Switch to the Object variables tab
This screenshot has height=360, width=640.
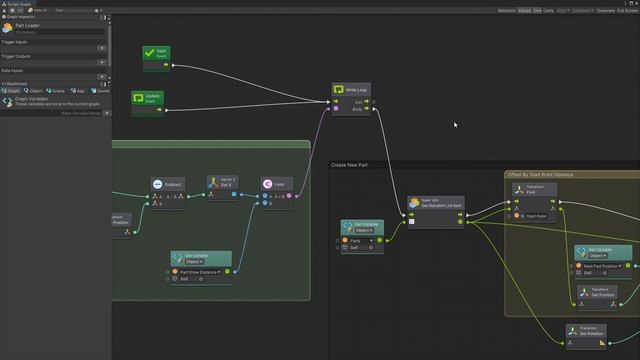click(x=33, y=91)
